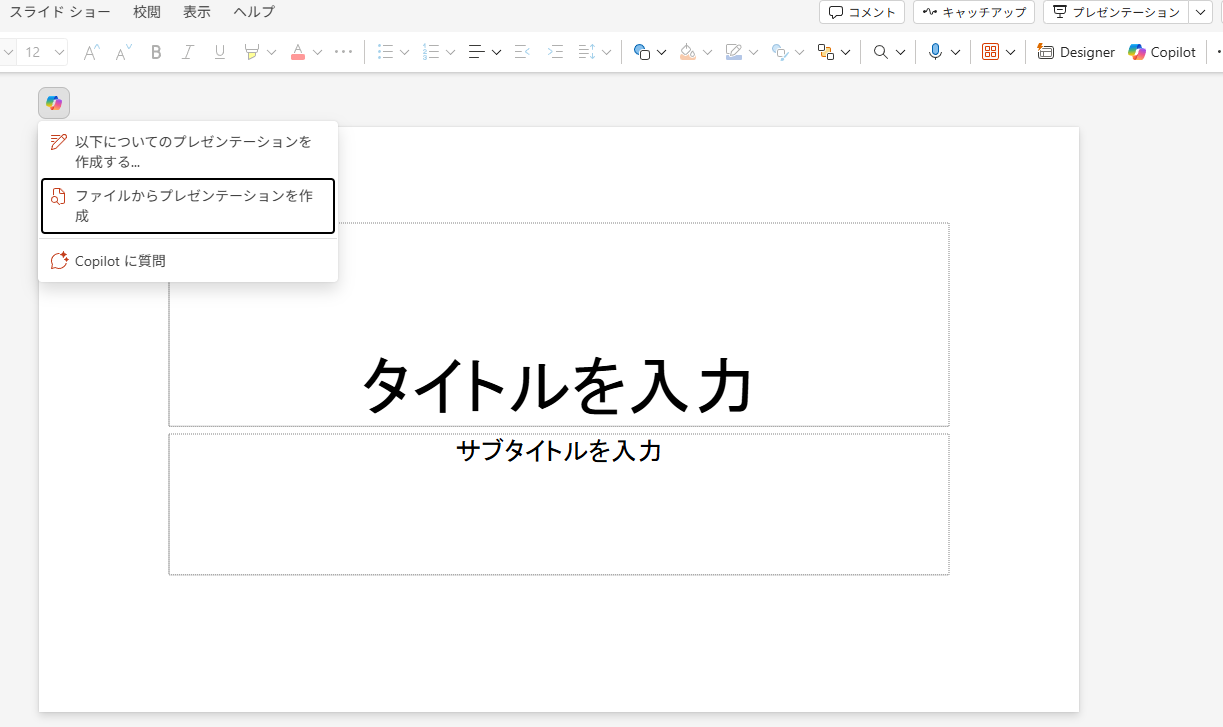Click the Shapes insert icon
Image resolution: width=1223 pixels, height=727 pixels.
[x=642, y=52]
